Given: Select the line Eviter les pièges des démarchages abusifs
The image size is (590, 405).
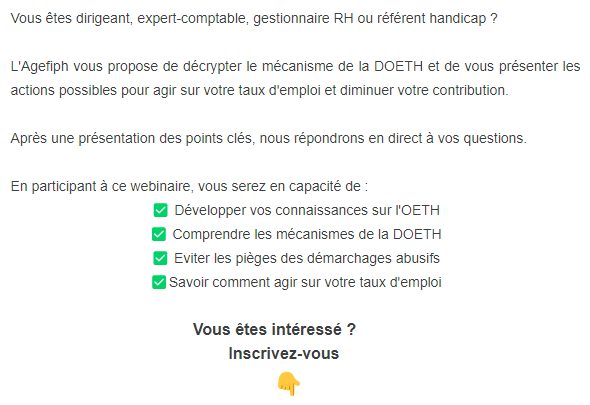Looking at the screenshot, I should [307, 259].
